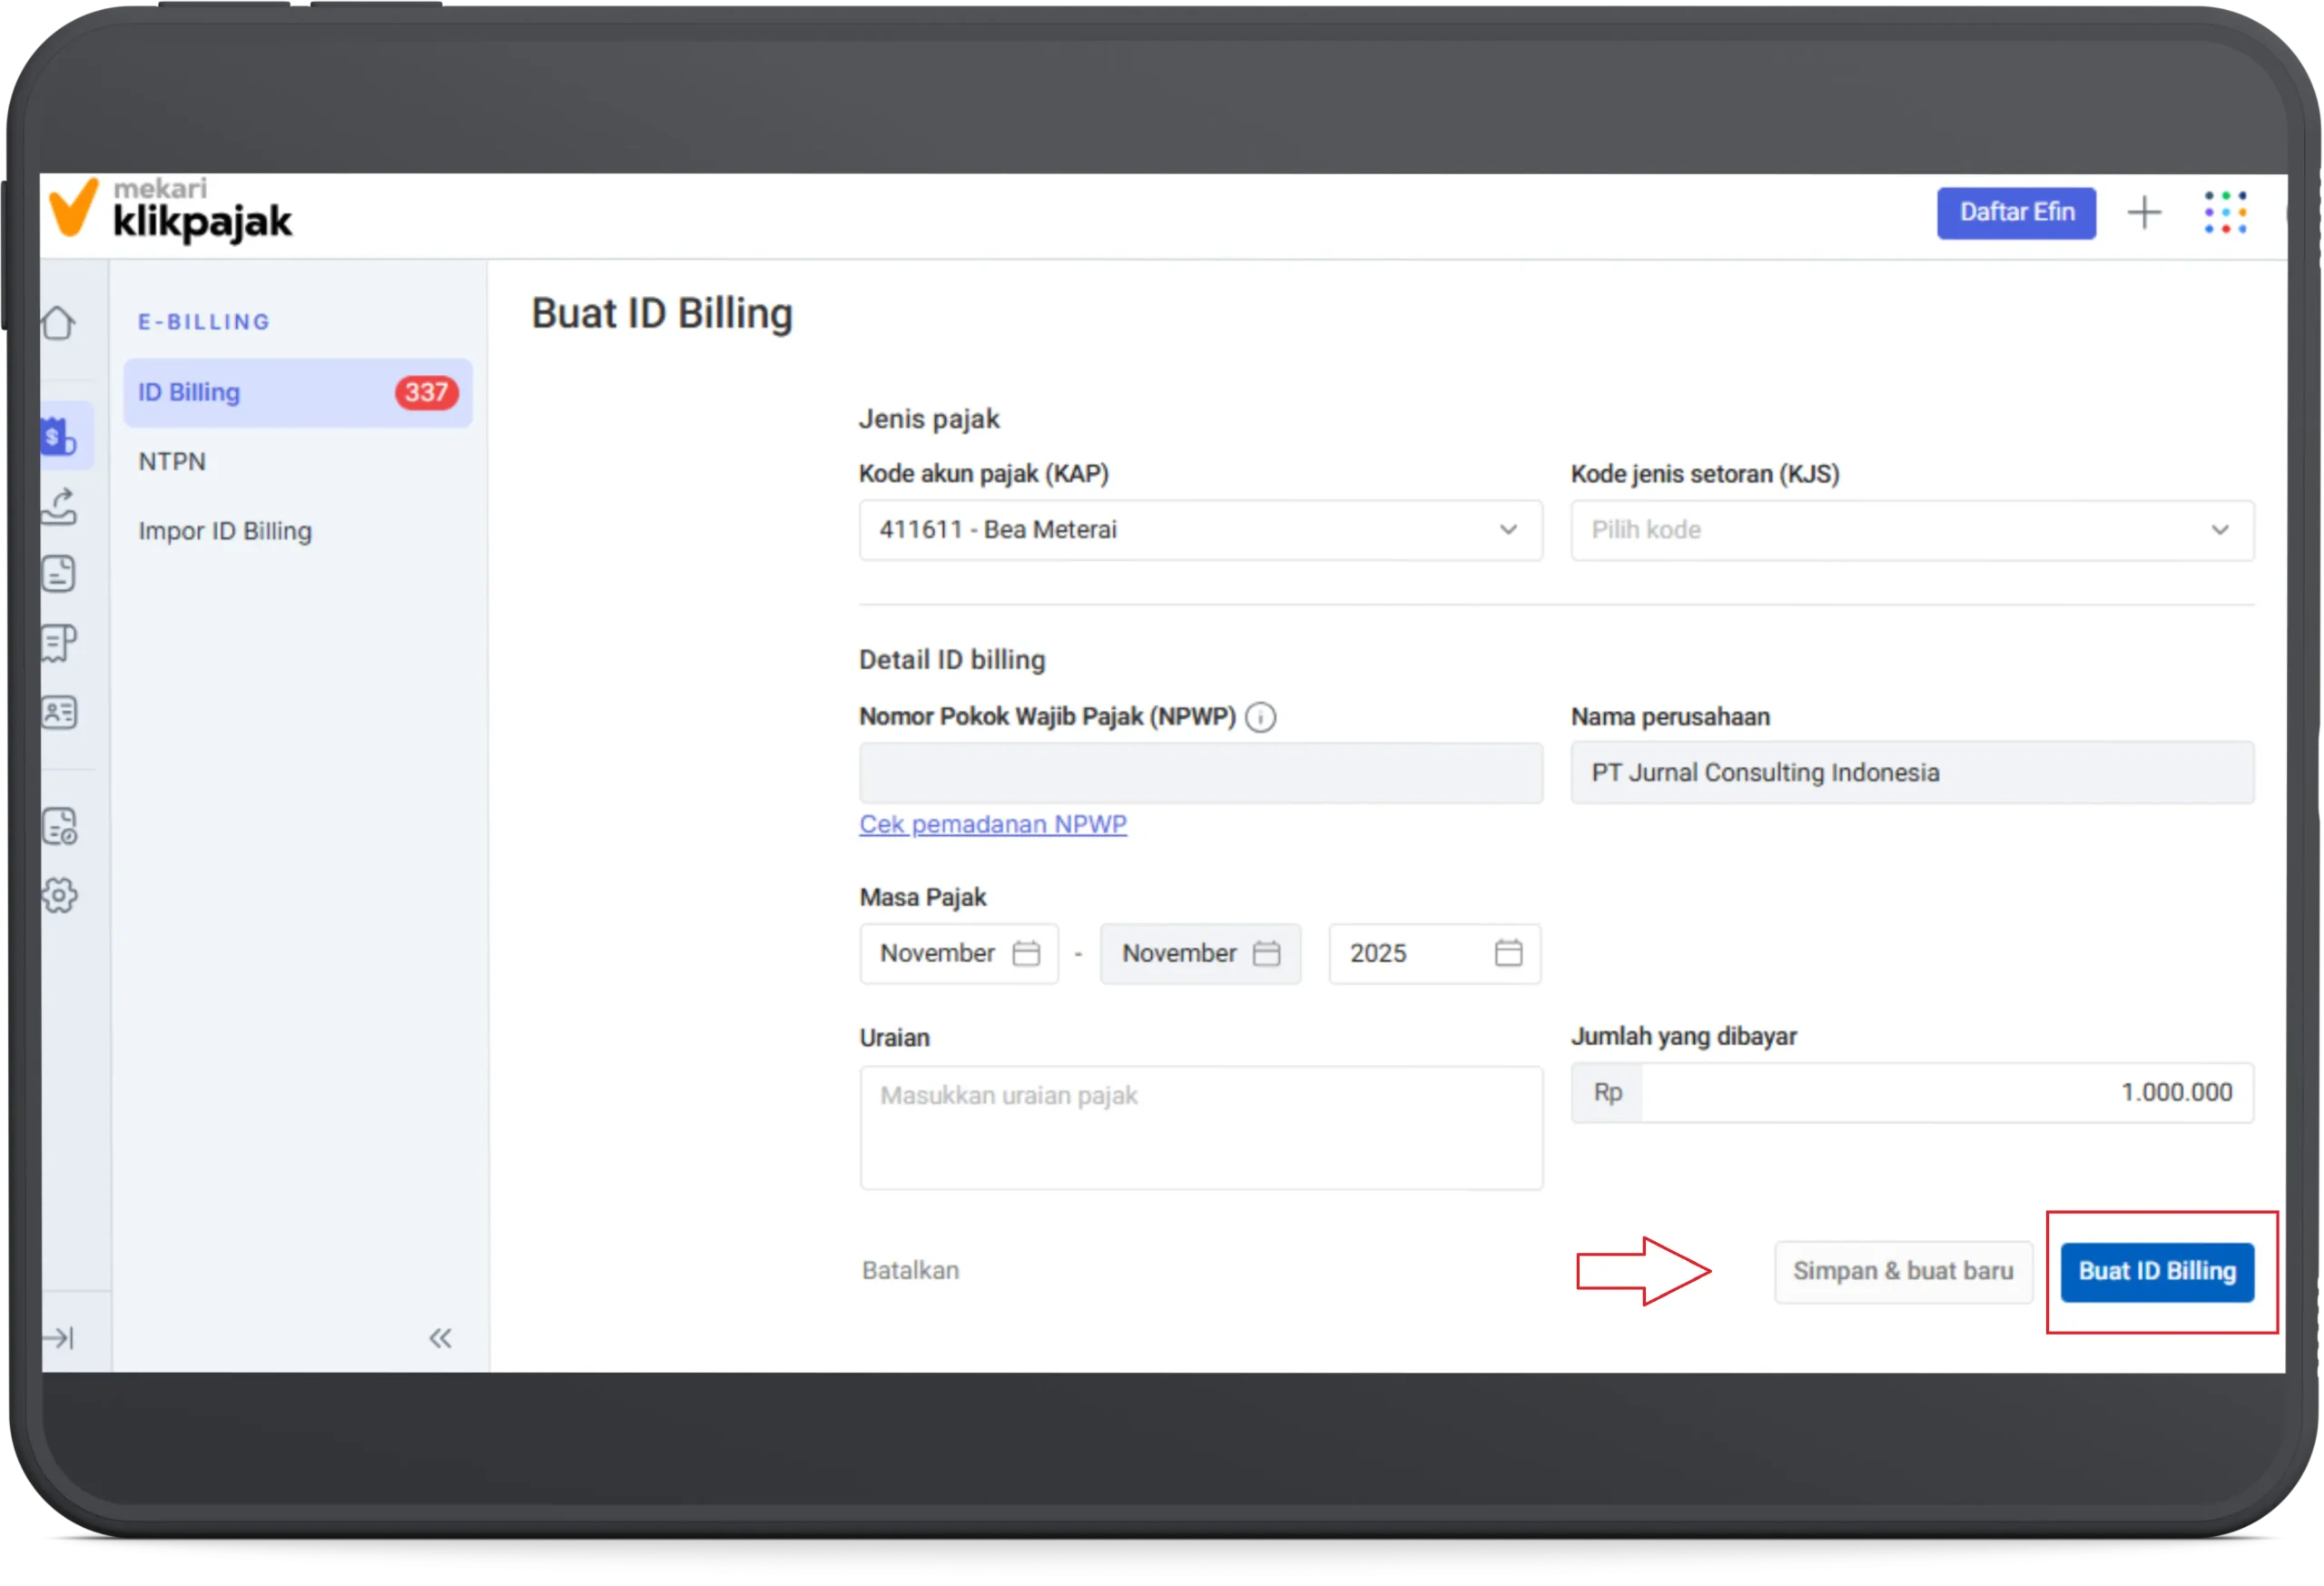Open the 2025 year picker

[1433, 953]
